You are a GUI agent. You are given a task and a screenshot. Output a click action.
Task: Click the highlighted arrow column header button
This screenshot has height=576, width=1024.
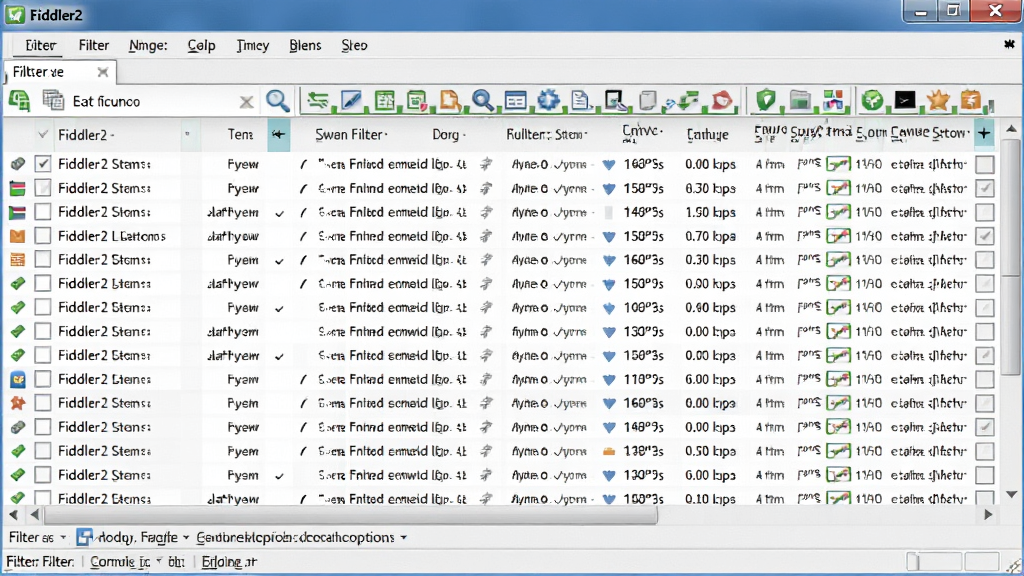coord(278,135)
